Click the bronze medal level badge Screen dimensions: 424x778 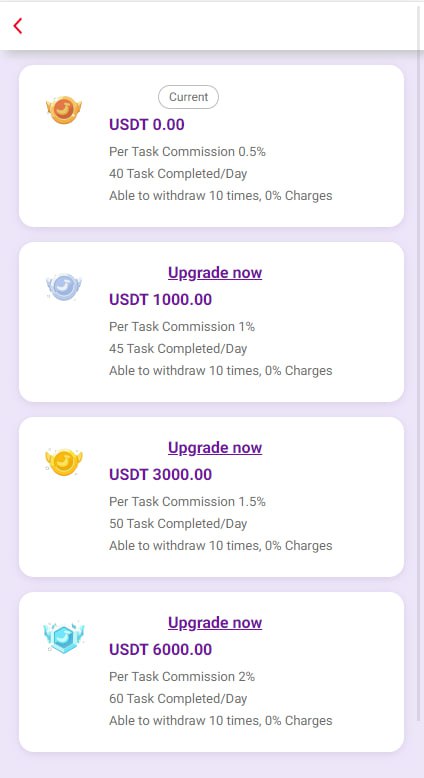(x=64, y=110)
